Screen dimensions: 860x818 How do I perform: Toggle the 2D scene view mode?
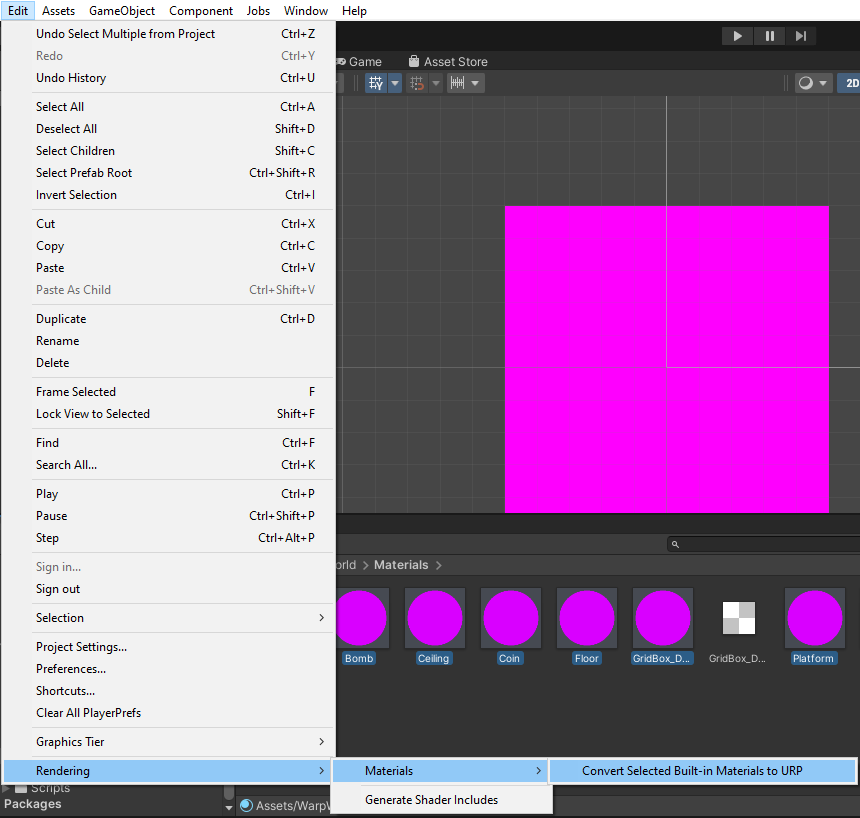[x=850, y=83]
